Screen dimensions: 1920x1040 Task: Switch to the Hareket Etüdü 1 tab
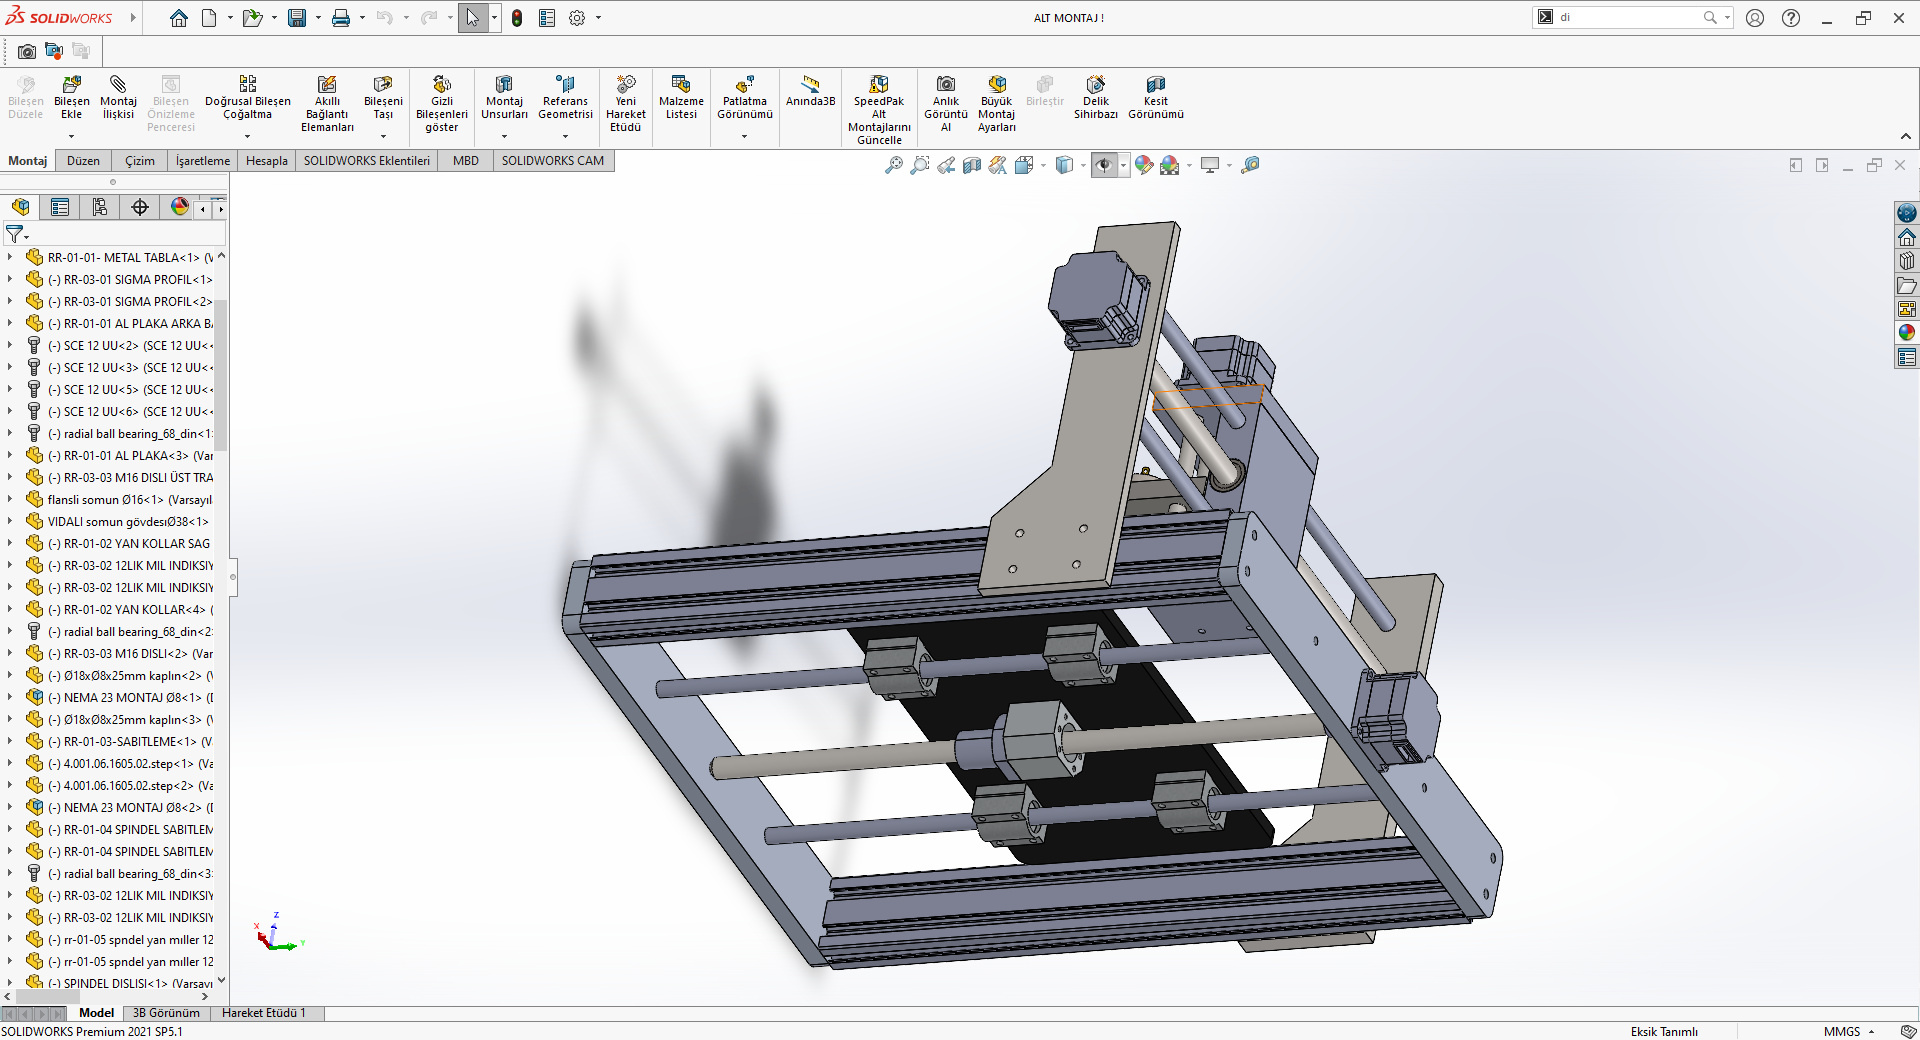click(264, 1013)
